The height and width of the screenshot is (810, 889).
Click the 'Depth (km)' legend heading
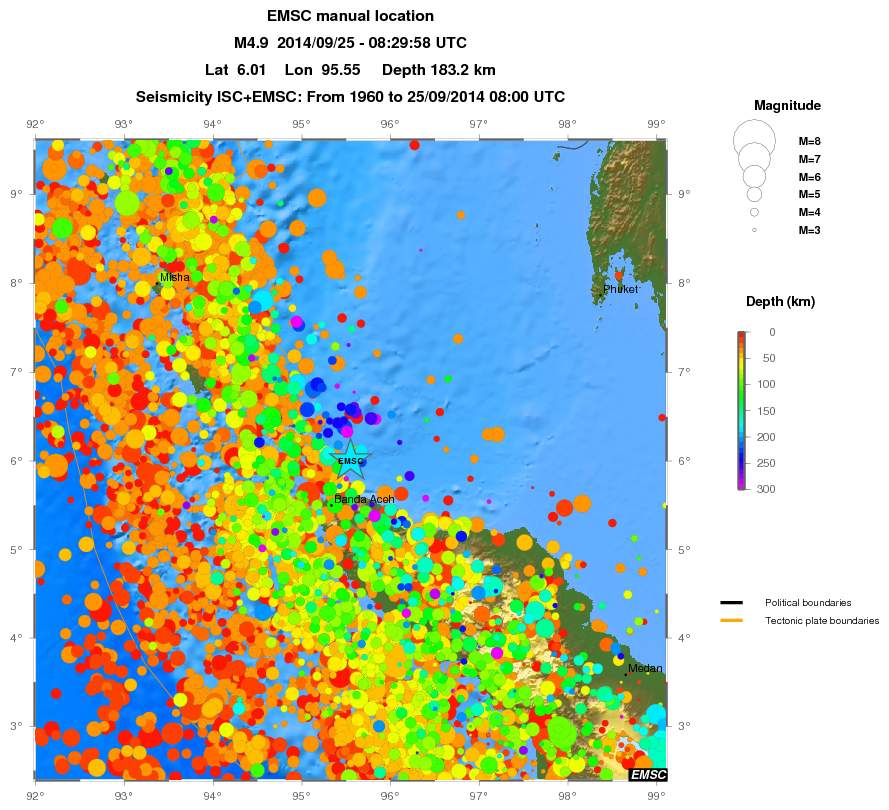pyautogui.click(x=780, y=302)
